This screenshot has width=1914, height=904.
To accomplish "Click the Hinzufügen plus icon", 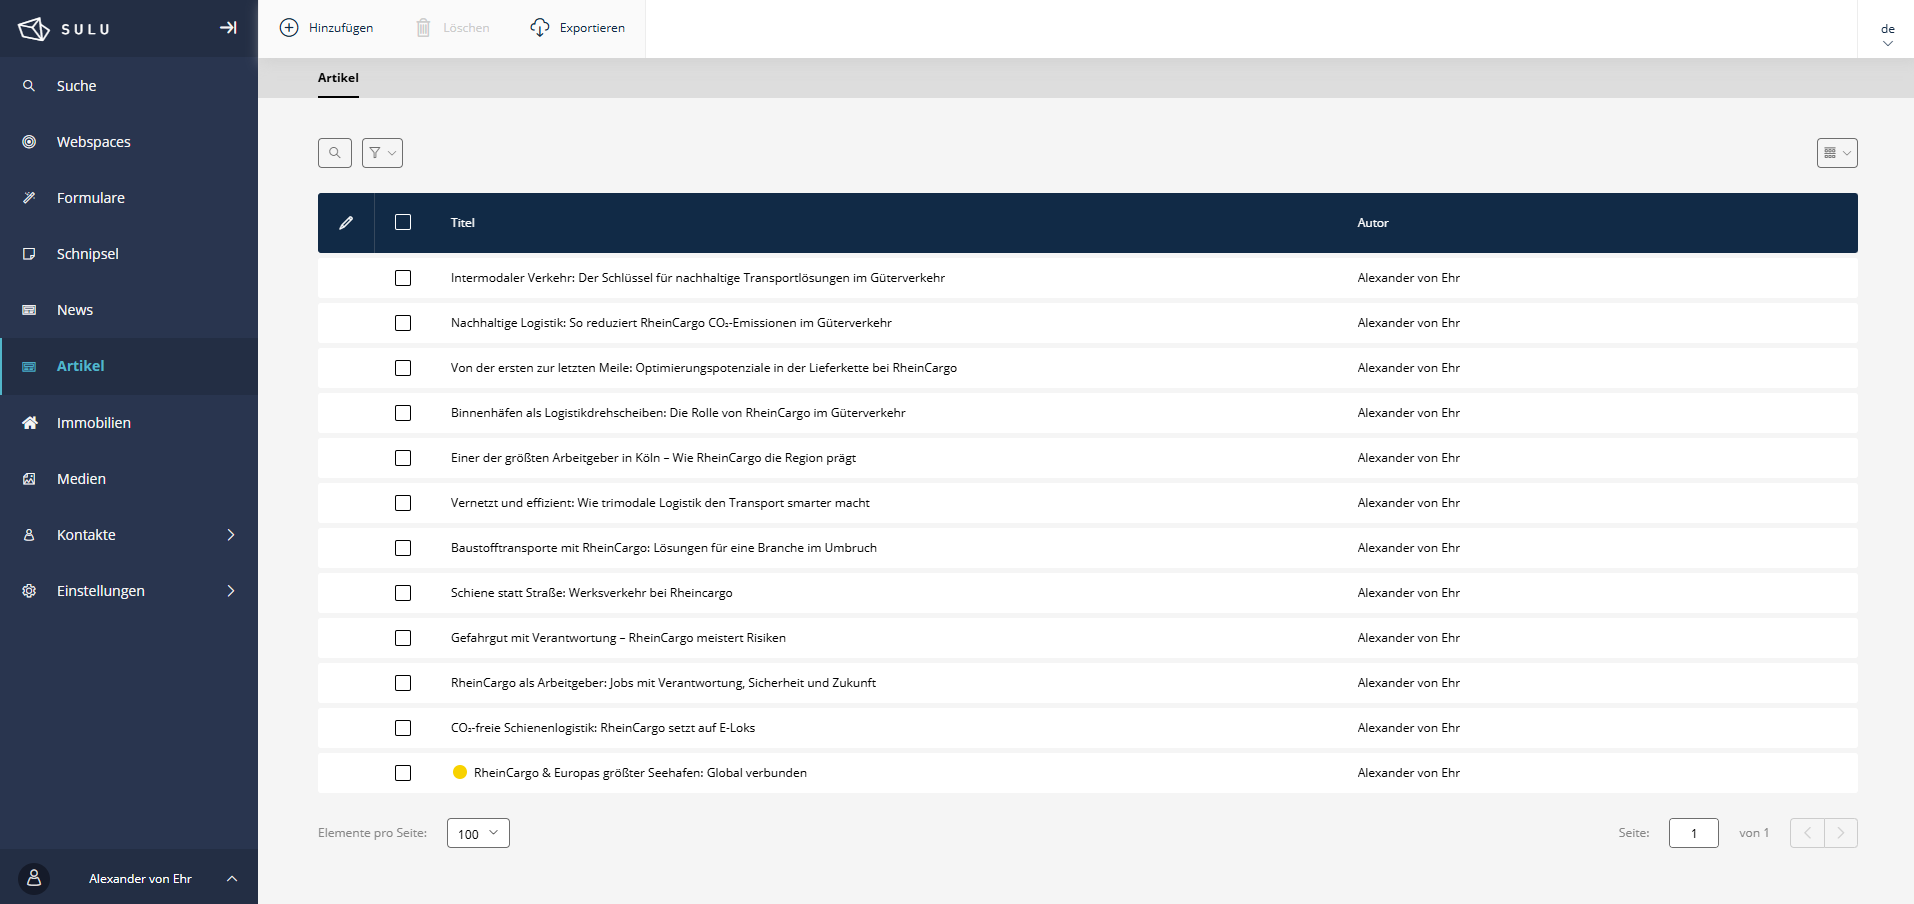I will point(289,28).
